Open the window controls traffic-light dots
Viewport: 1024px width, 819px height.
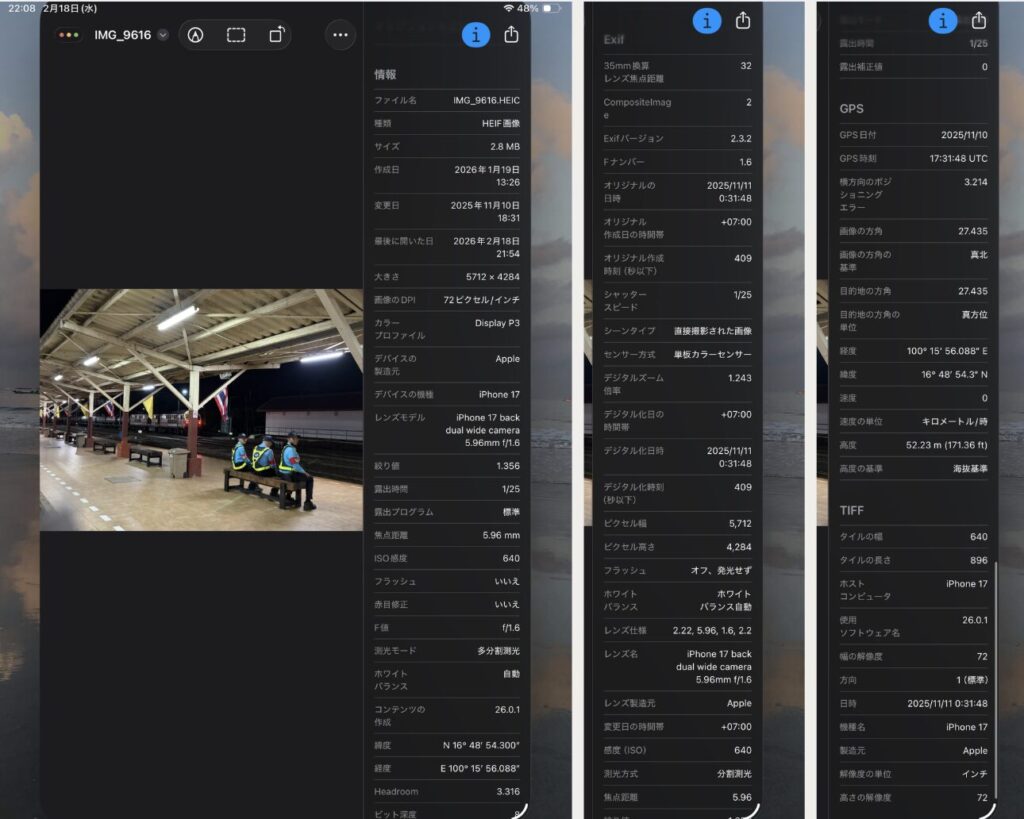69,35
